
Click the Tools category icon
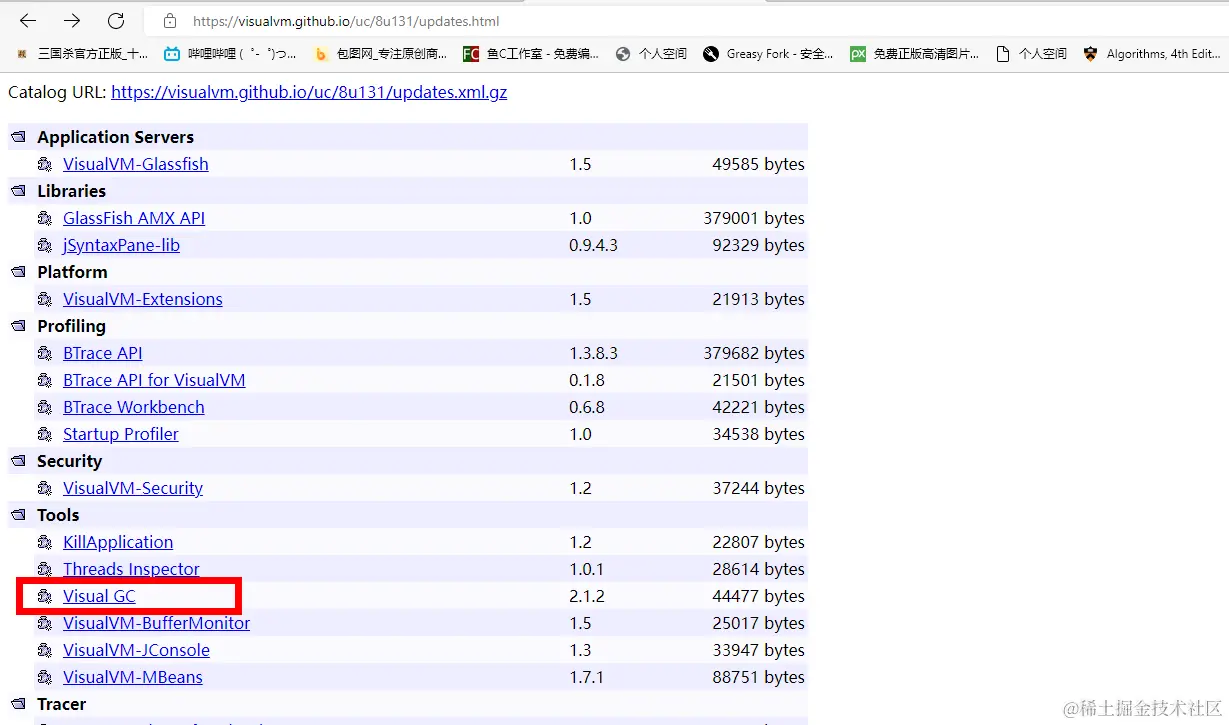19,515
